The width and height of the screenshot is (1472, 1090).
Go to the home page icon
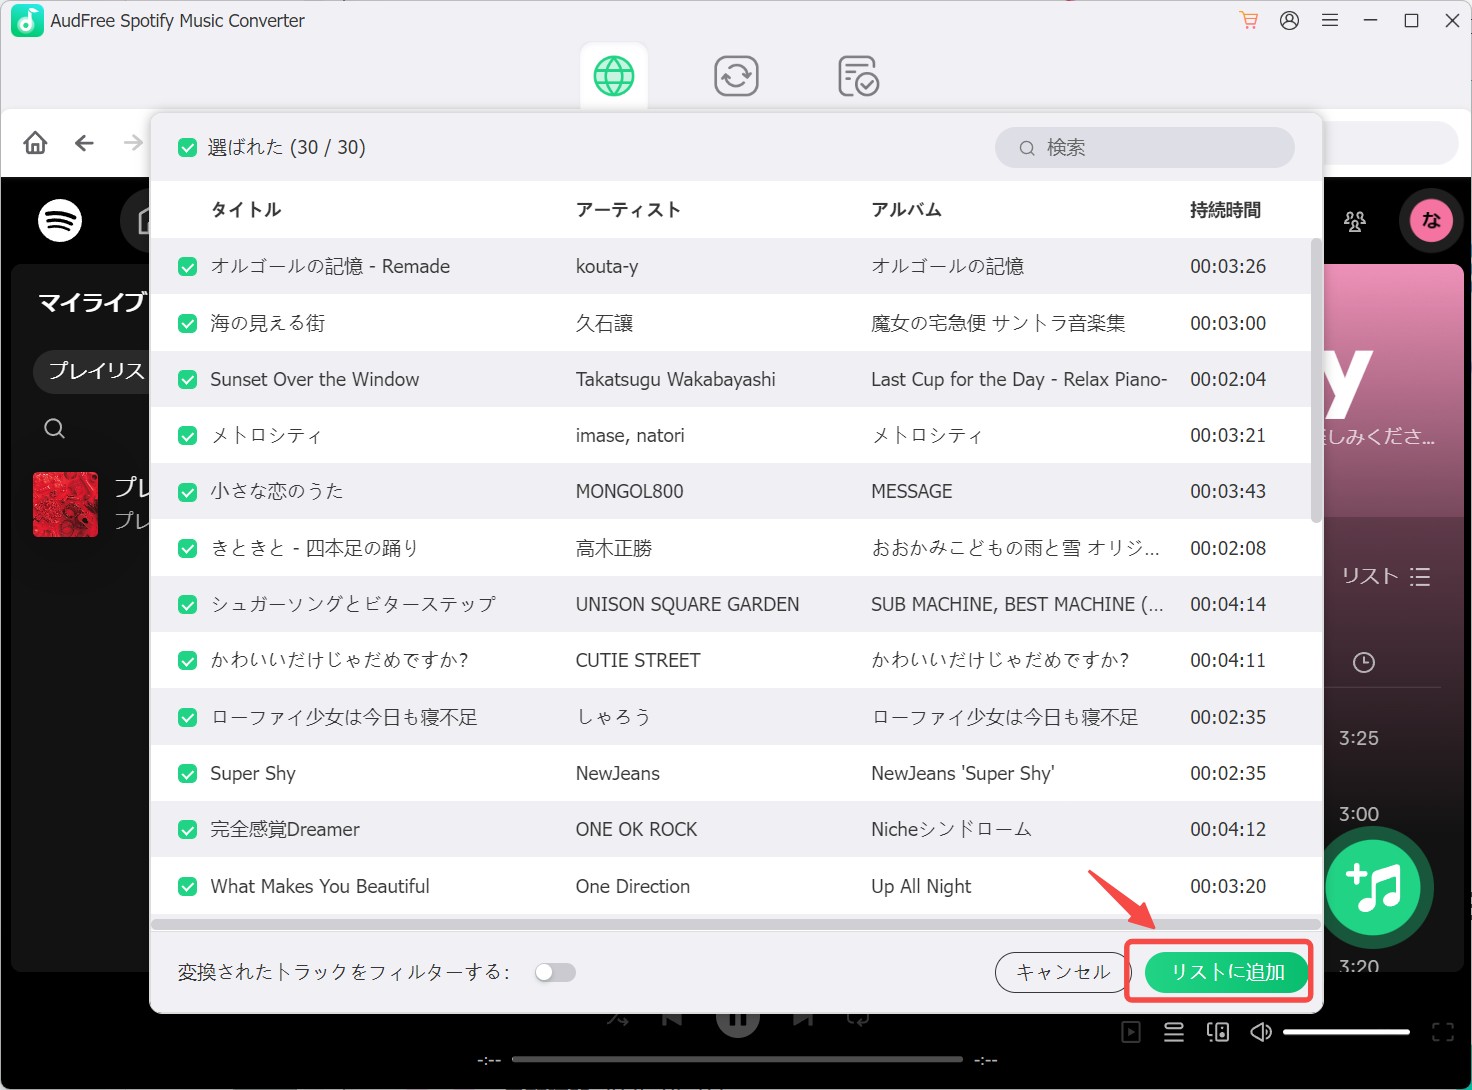(36, 143)
